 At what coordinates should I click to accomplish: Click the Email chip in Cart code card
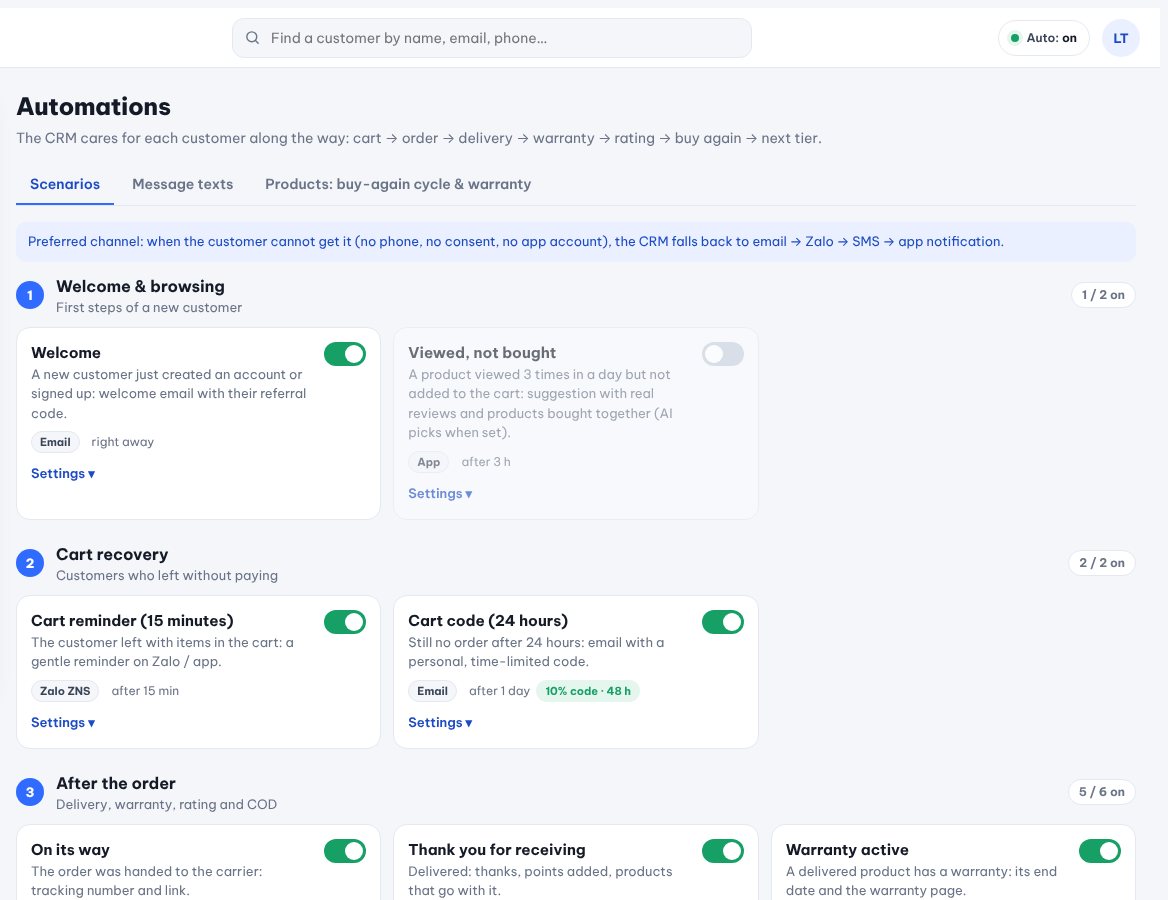(x=432, y=691)
